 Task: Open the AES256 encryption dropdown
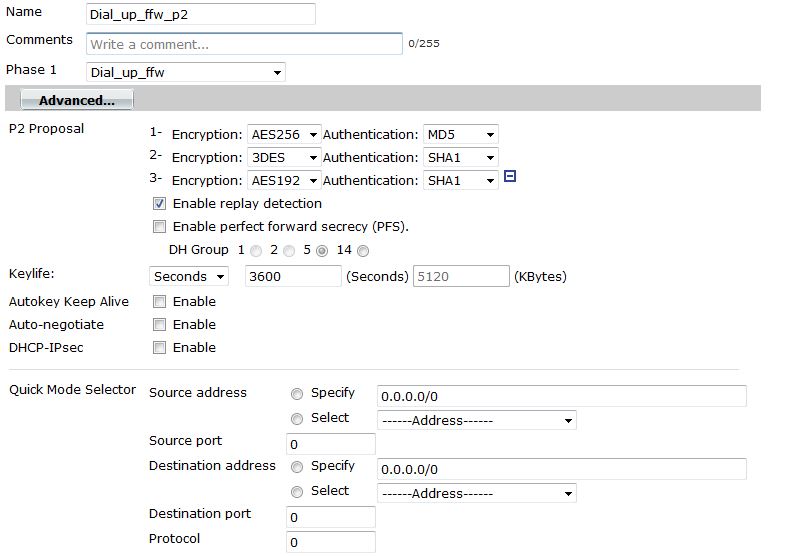[284, 134]
